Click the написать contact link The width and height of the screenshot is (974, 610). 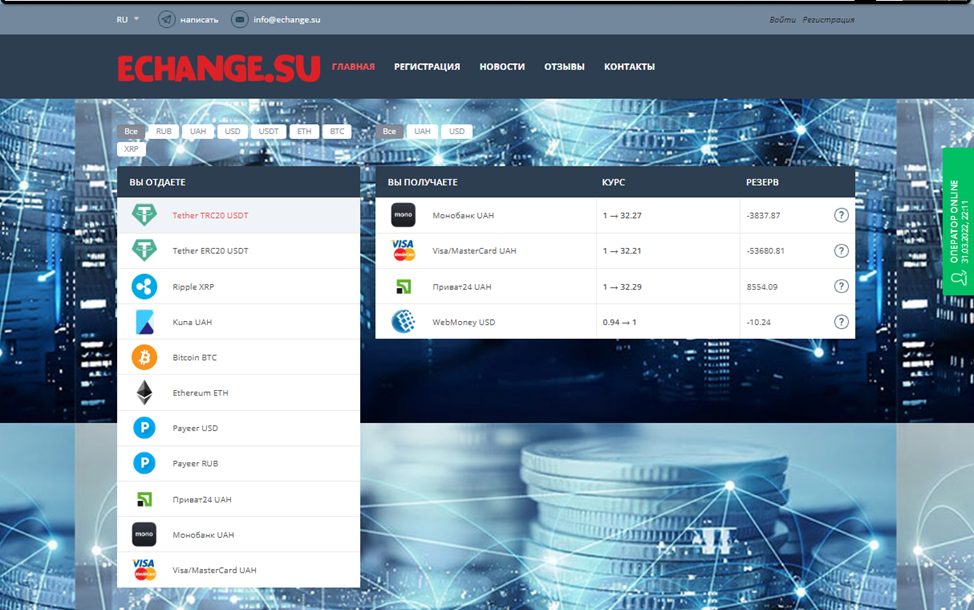(199, 20)
